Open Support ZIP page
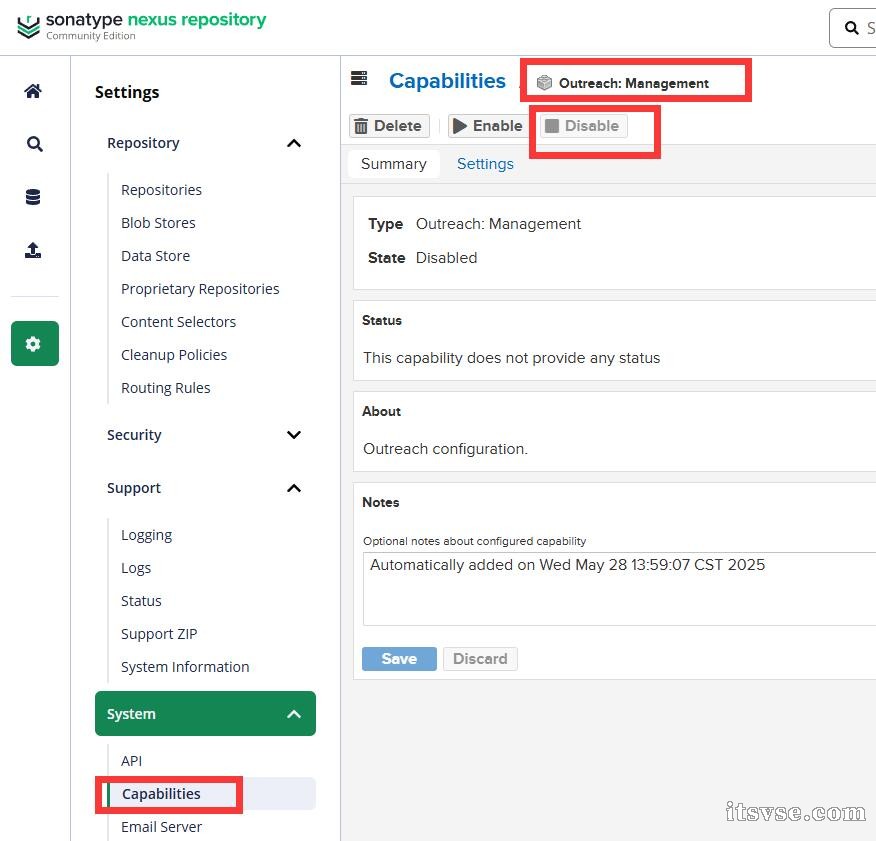Viewport: 876px width, 841px height. (159, 634)
